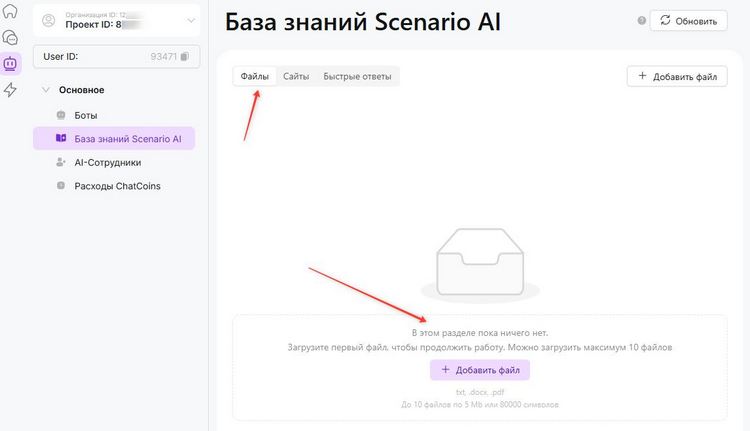Screen dimensions: 750x431
Task: Collapse the Основное section chevron
Action: pyautogui.click(x=46, y=89)
